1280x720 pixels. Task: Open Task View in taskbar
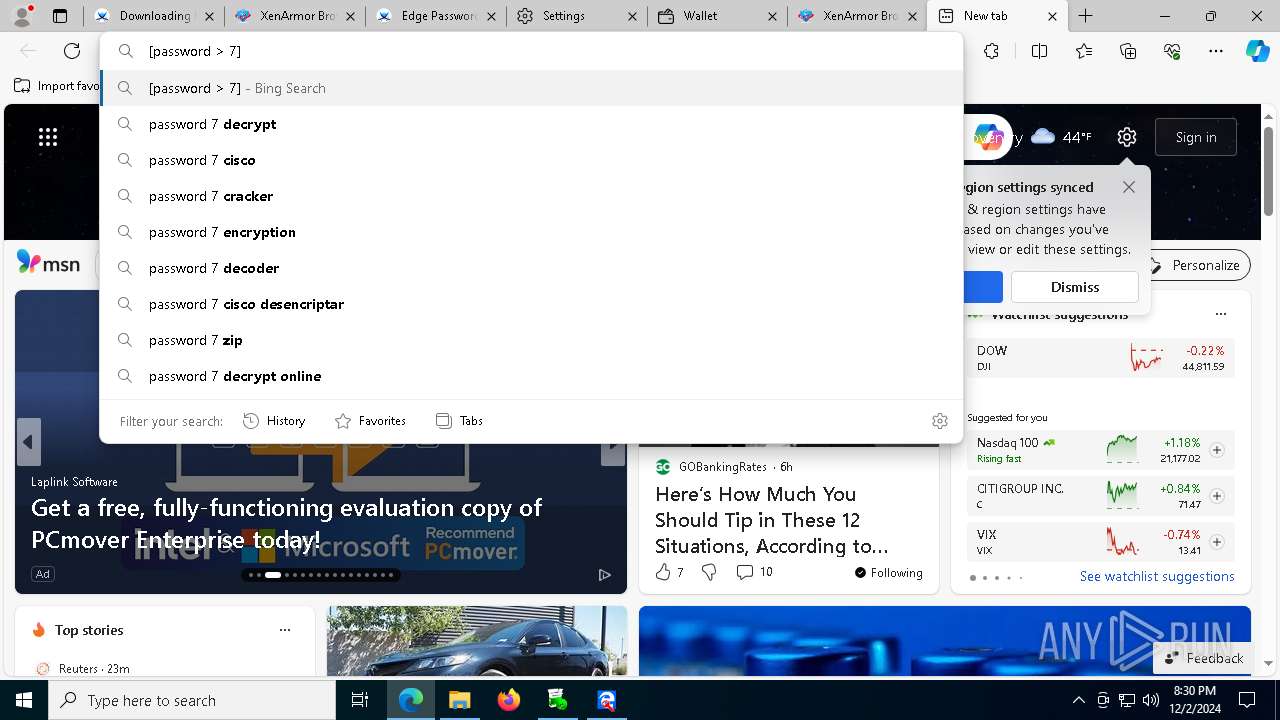click(x=360, y=700)
